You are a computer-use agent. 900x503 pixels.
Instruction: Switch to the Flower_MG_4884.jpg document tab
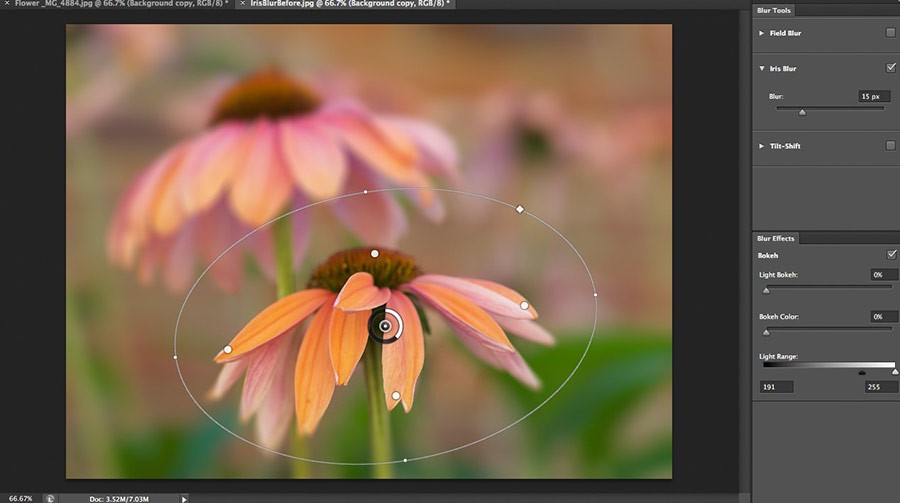115,5
